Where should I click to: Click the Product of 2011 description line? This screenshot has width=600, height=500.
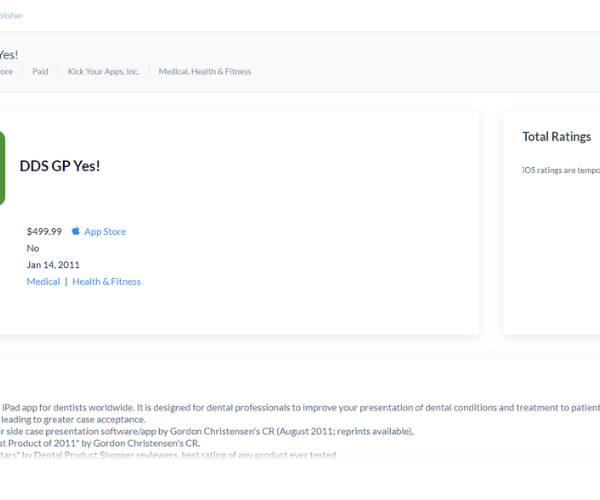[100, 443]
